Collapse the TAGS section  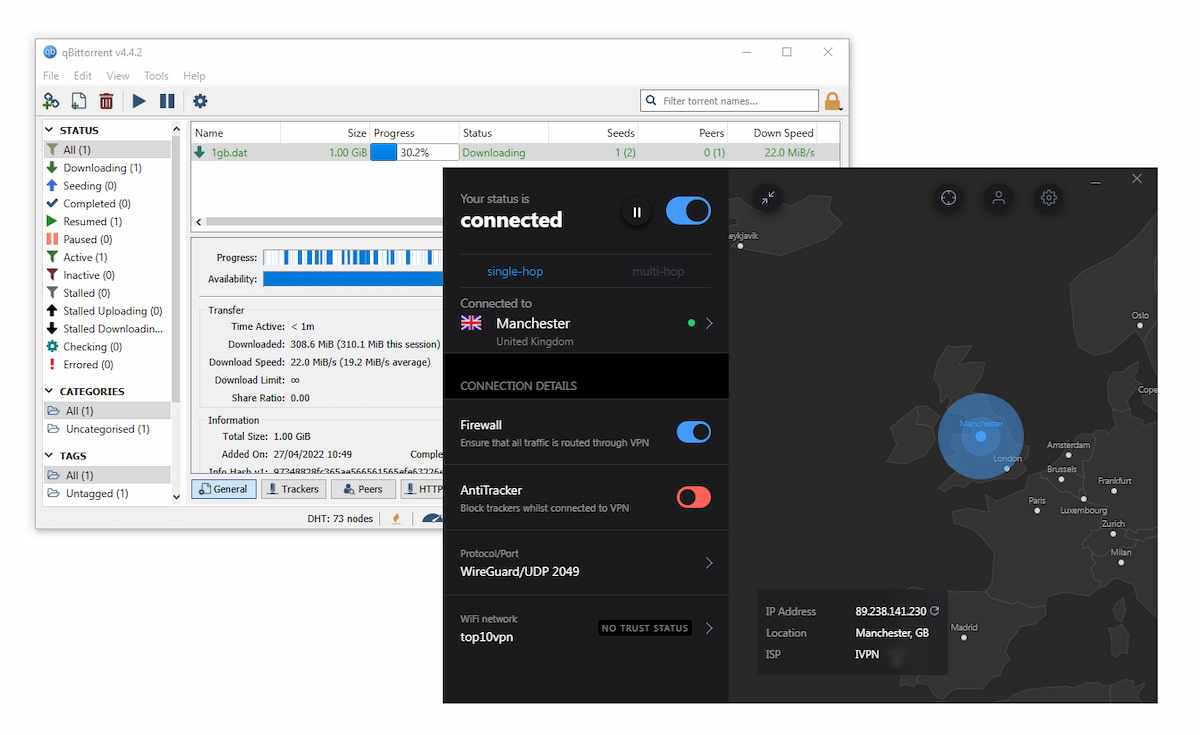pos(48,455)
